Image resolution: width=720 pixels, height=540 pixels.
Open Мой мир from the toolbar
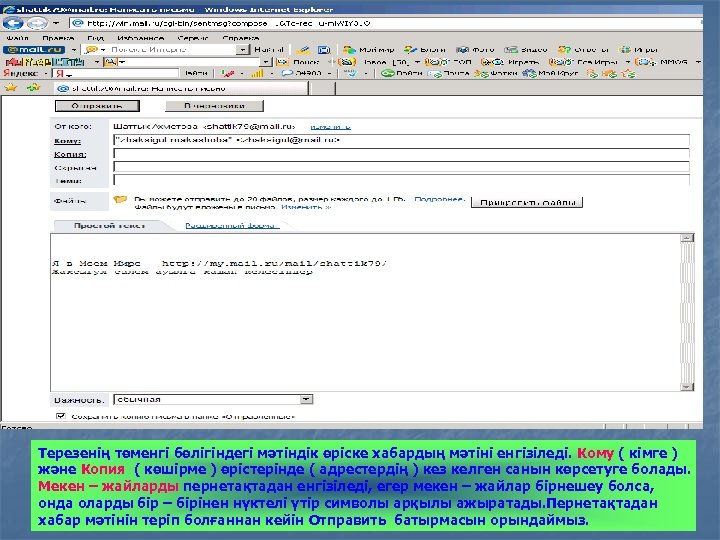[369, 50]
